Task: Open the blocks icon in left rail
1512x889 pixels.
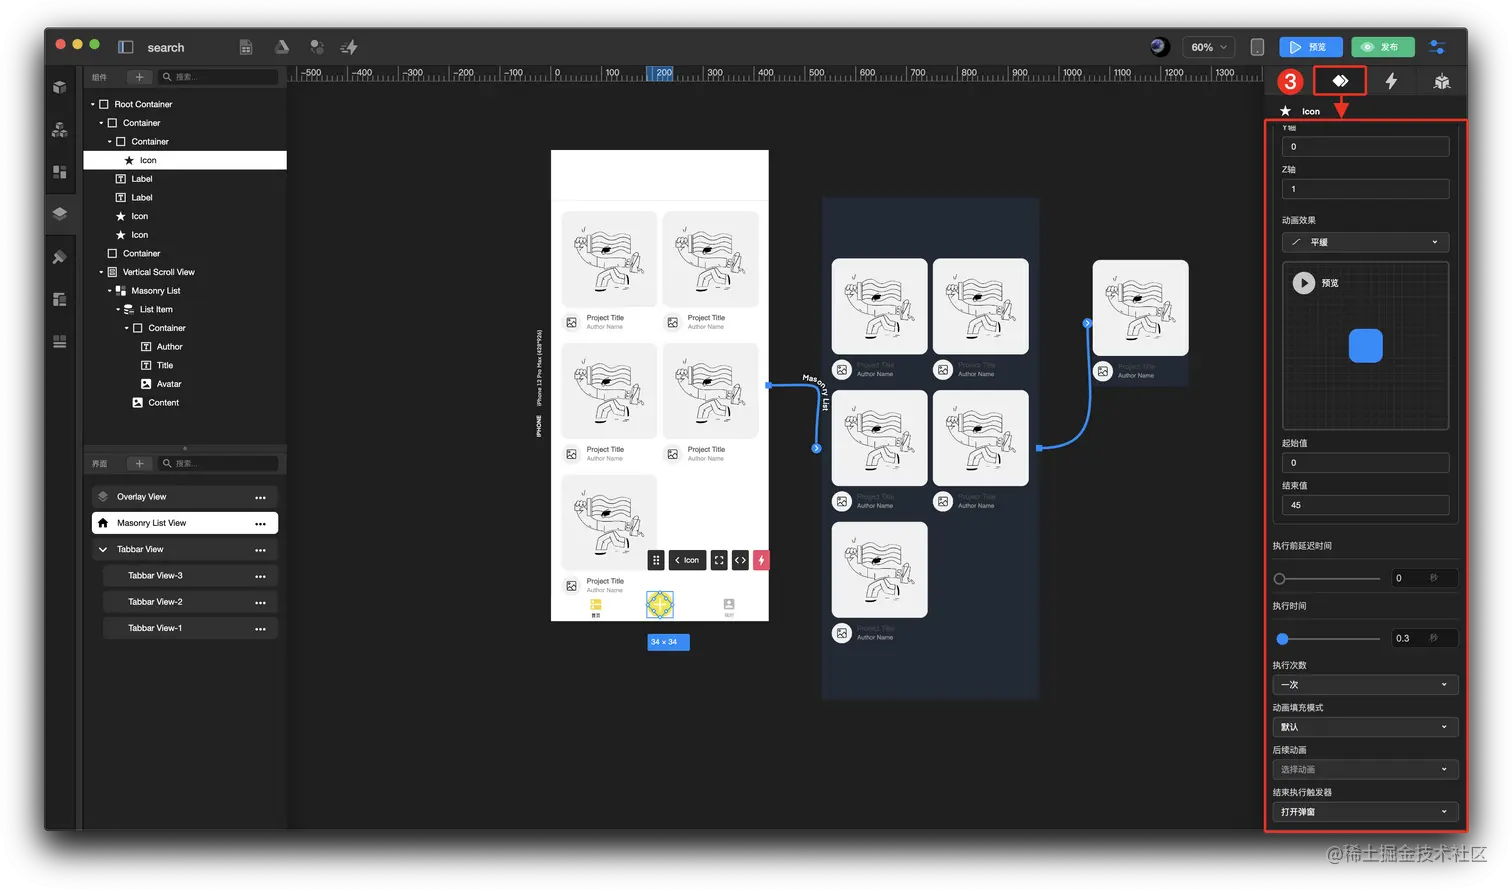Action: point(60,130)
